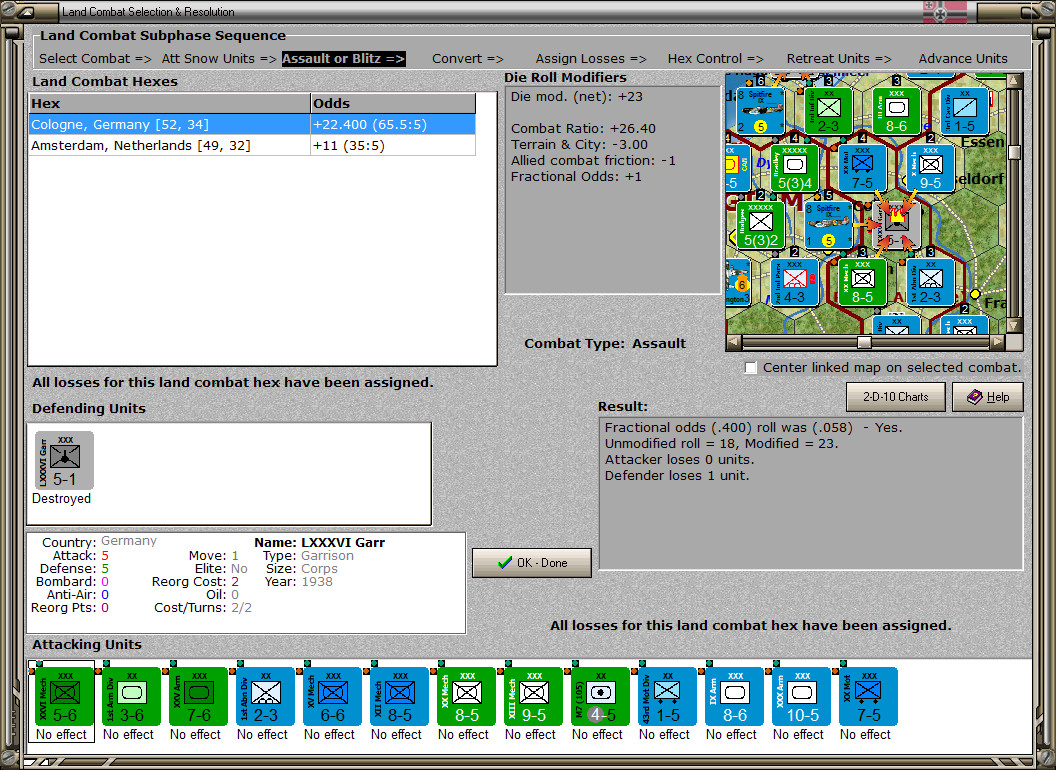Click the map scroll down arrow
Image resolution: width=1056 pixels, height=770 pixels.
[x=1014, y=325]
